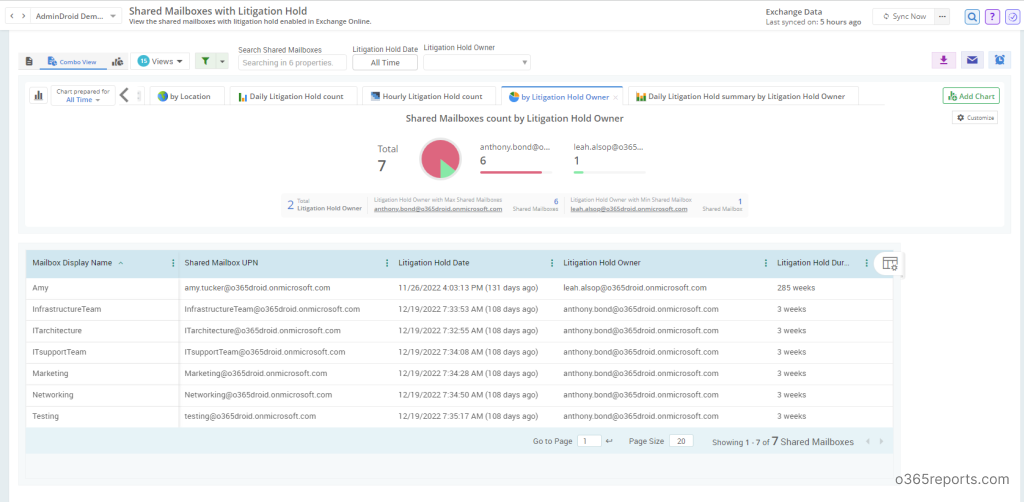Go back with the left navigation arrow

[x=13, y=16]
